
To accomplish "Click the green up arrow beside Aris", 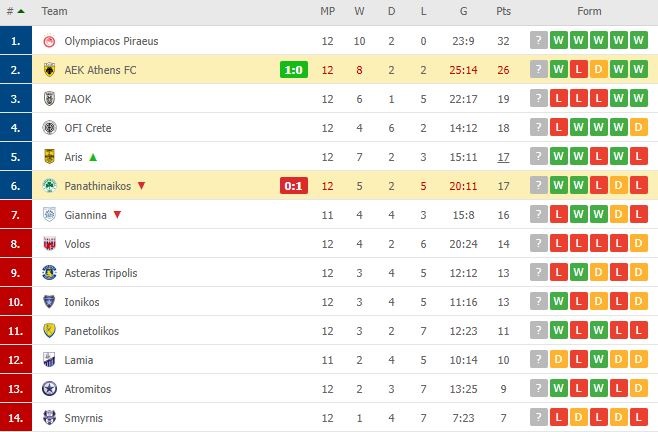I will (x=93, y=157).
